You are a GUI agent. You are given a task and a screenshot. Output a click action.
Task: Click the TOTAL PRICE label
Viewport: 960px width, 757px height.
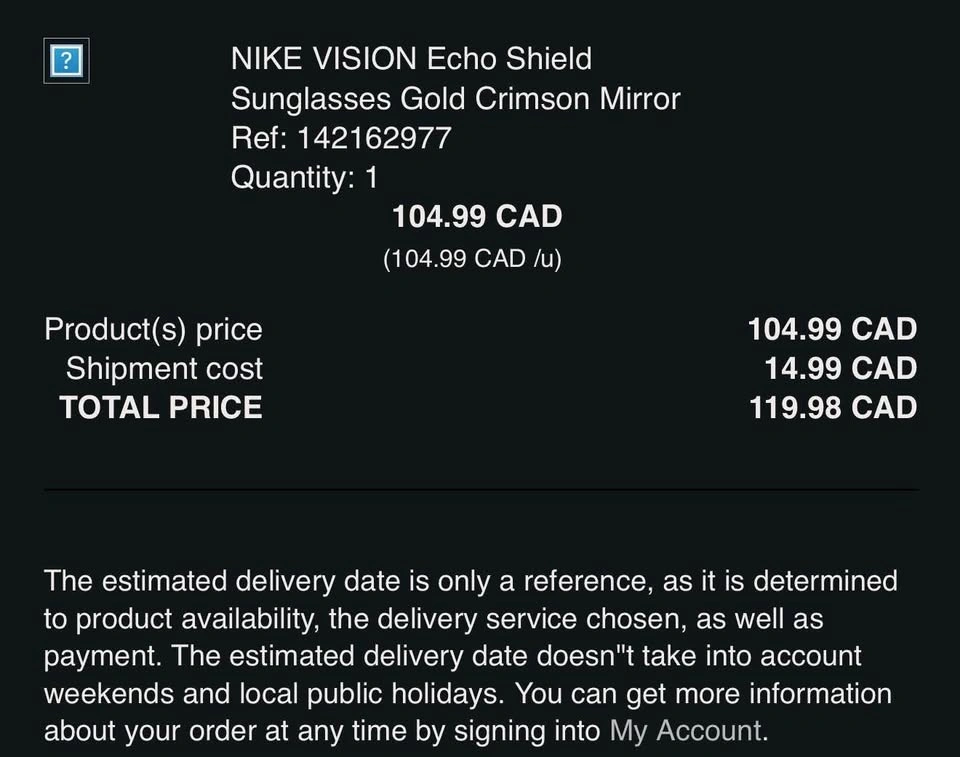tap(161, 408)
